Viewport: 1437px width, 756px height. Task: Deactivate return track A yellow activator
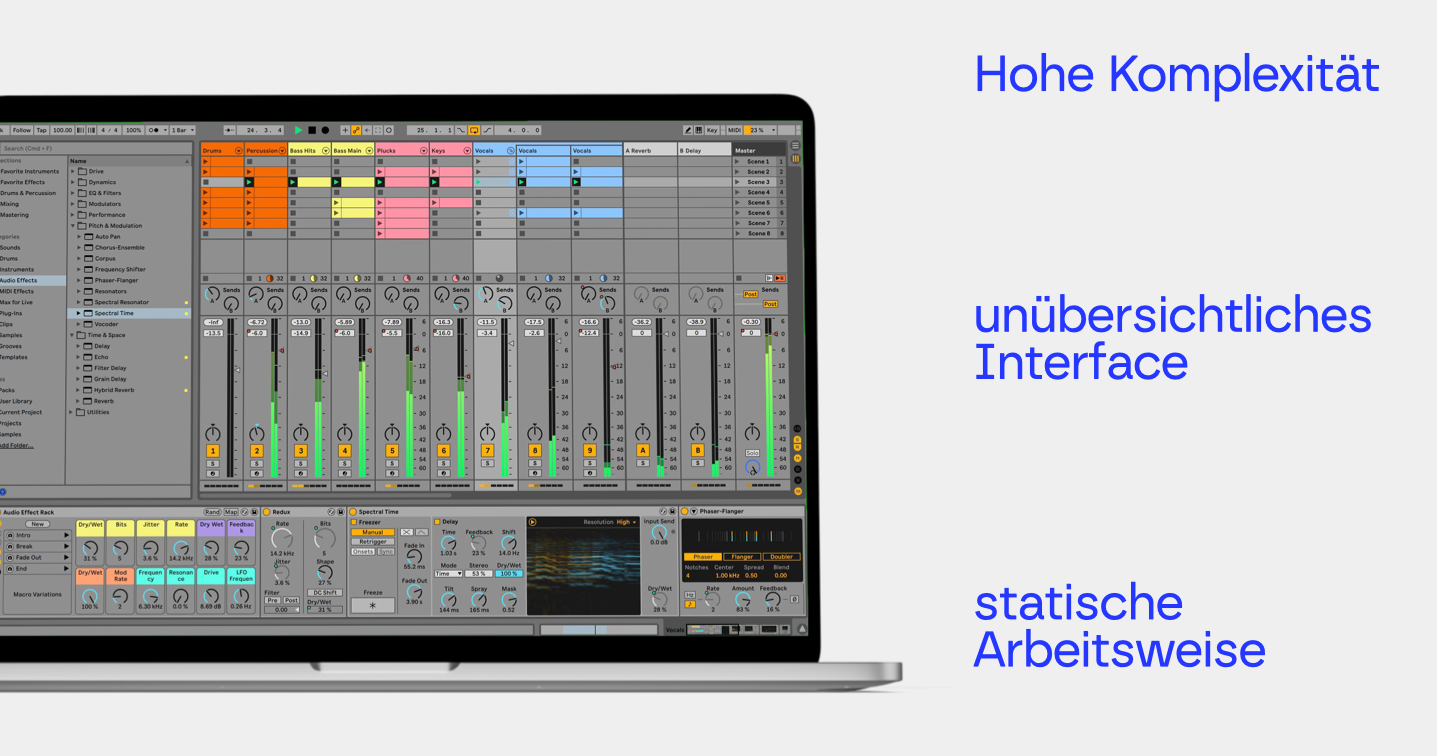click(643, 451)
